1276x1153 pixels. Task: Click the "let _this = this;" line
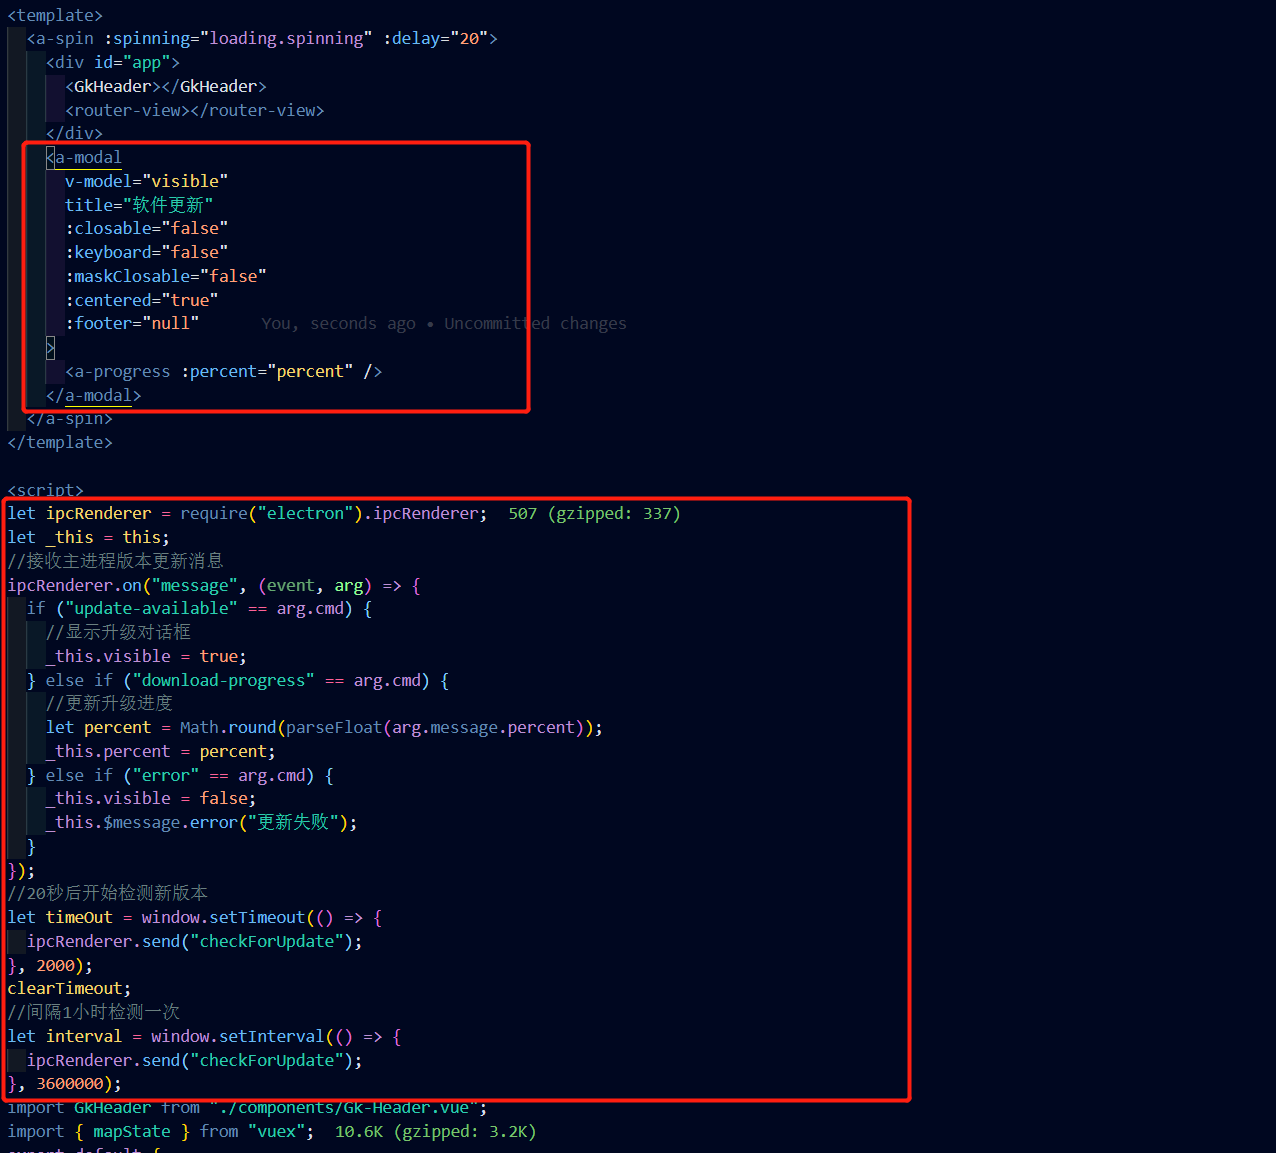point(89,538)
